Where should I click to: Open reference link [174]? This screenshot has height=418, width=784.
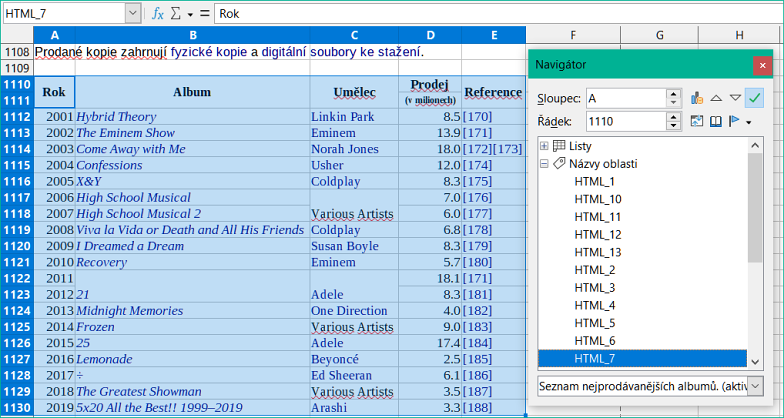coord(478,165)
